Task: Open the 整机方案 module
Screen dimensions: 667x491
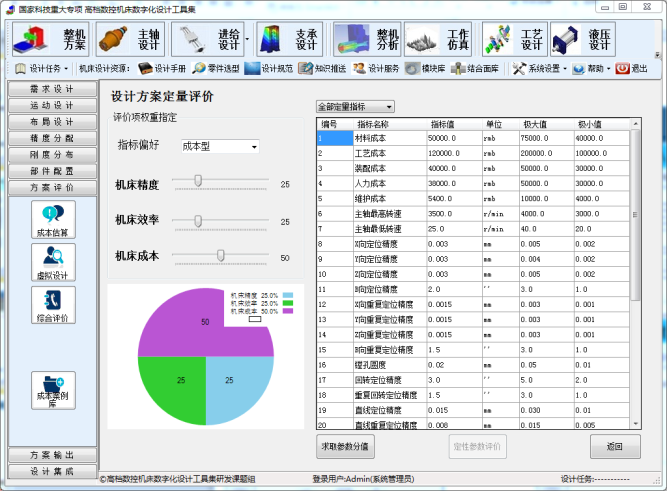Action: coord(50,39)
